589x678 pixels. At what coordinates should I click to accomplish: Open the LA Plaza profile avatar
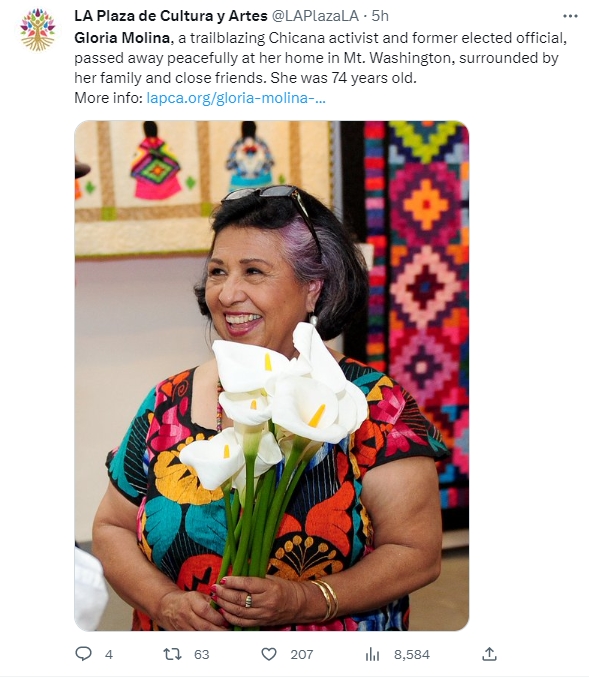[x=38, y=29]
